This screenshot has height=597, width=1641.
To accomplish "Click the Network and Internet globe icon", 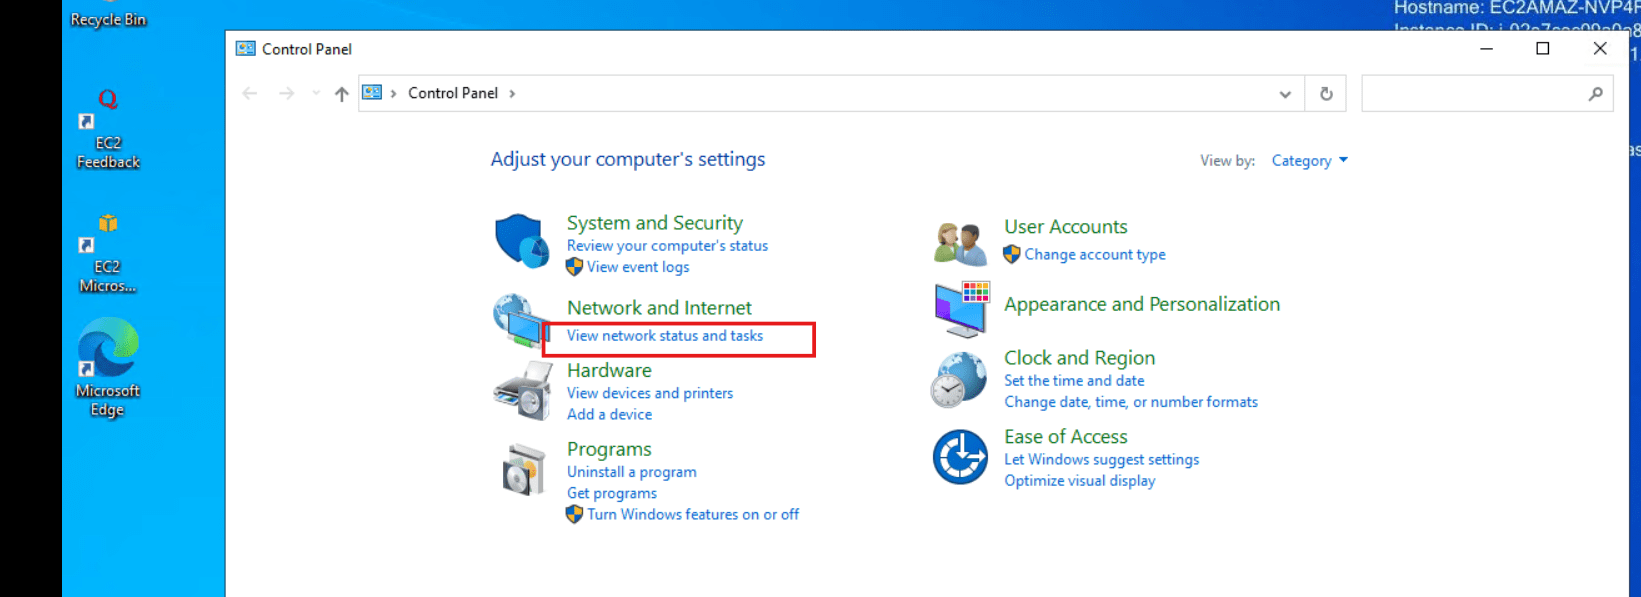I will pyautogui.click(x=520, y=320).
